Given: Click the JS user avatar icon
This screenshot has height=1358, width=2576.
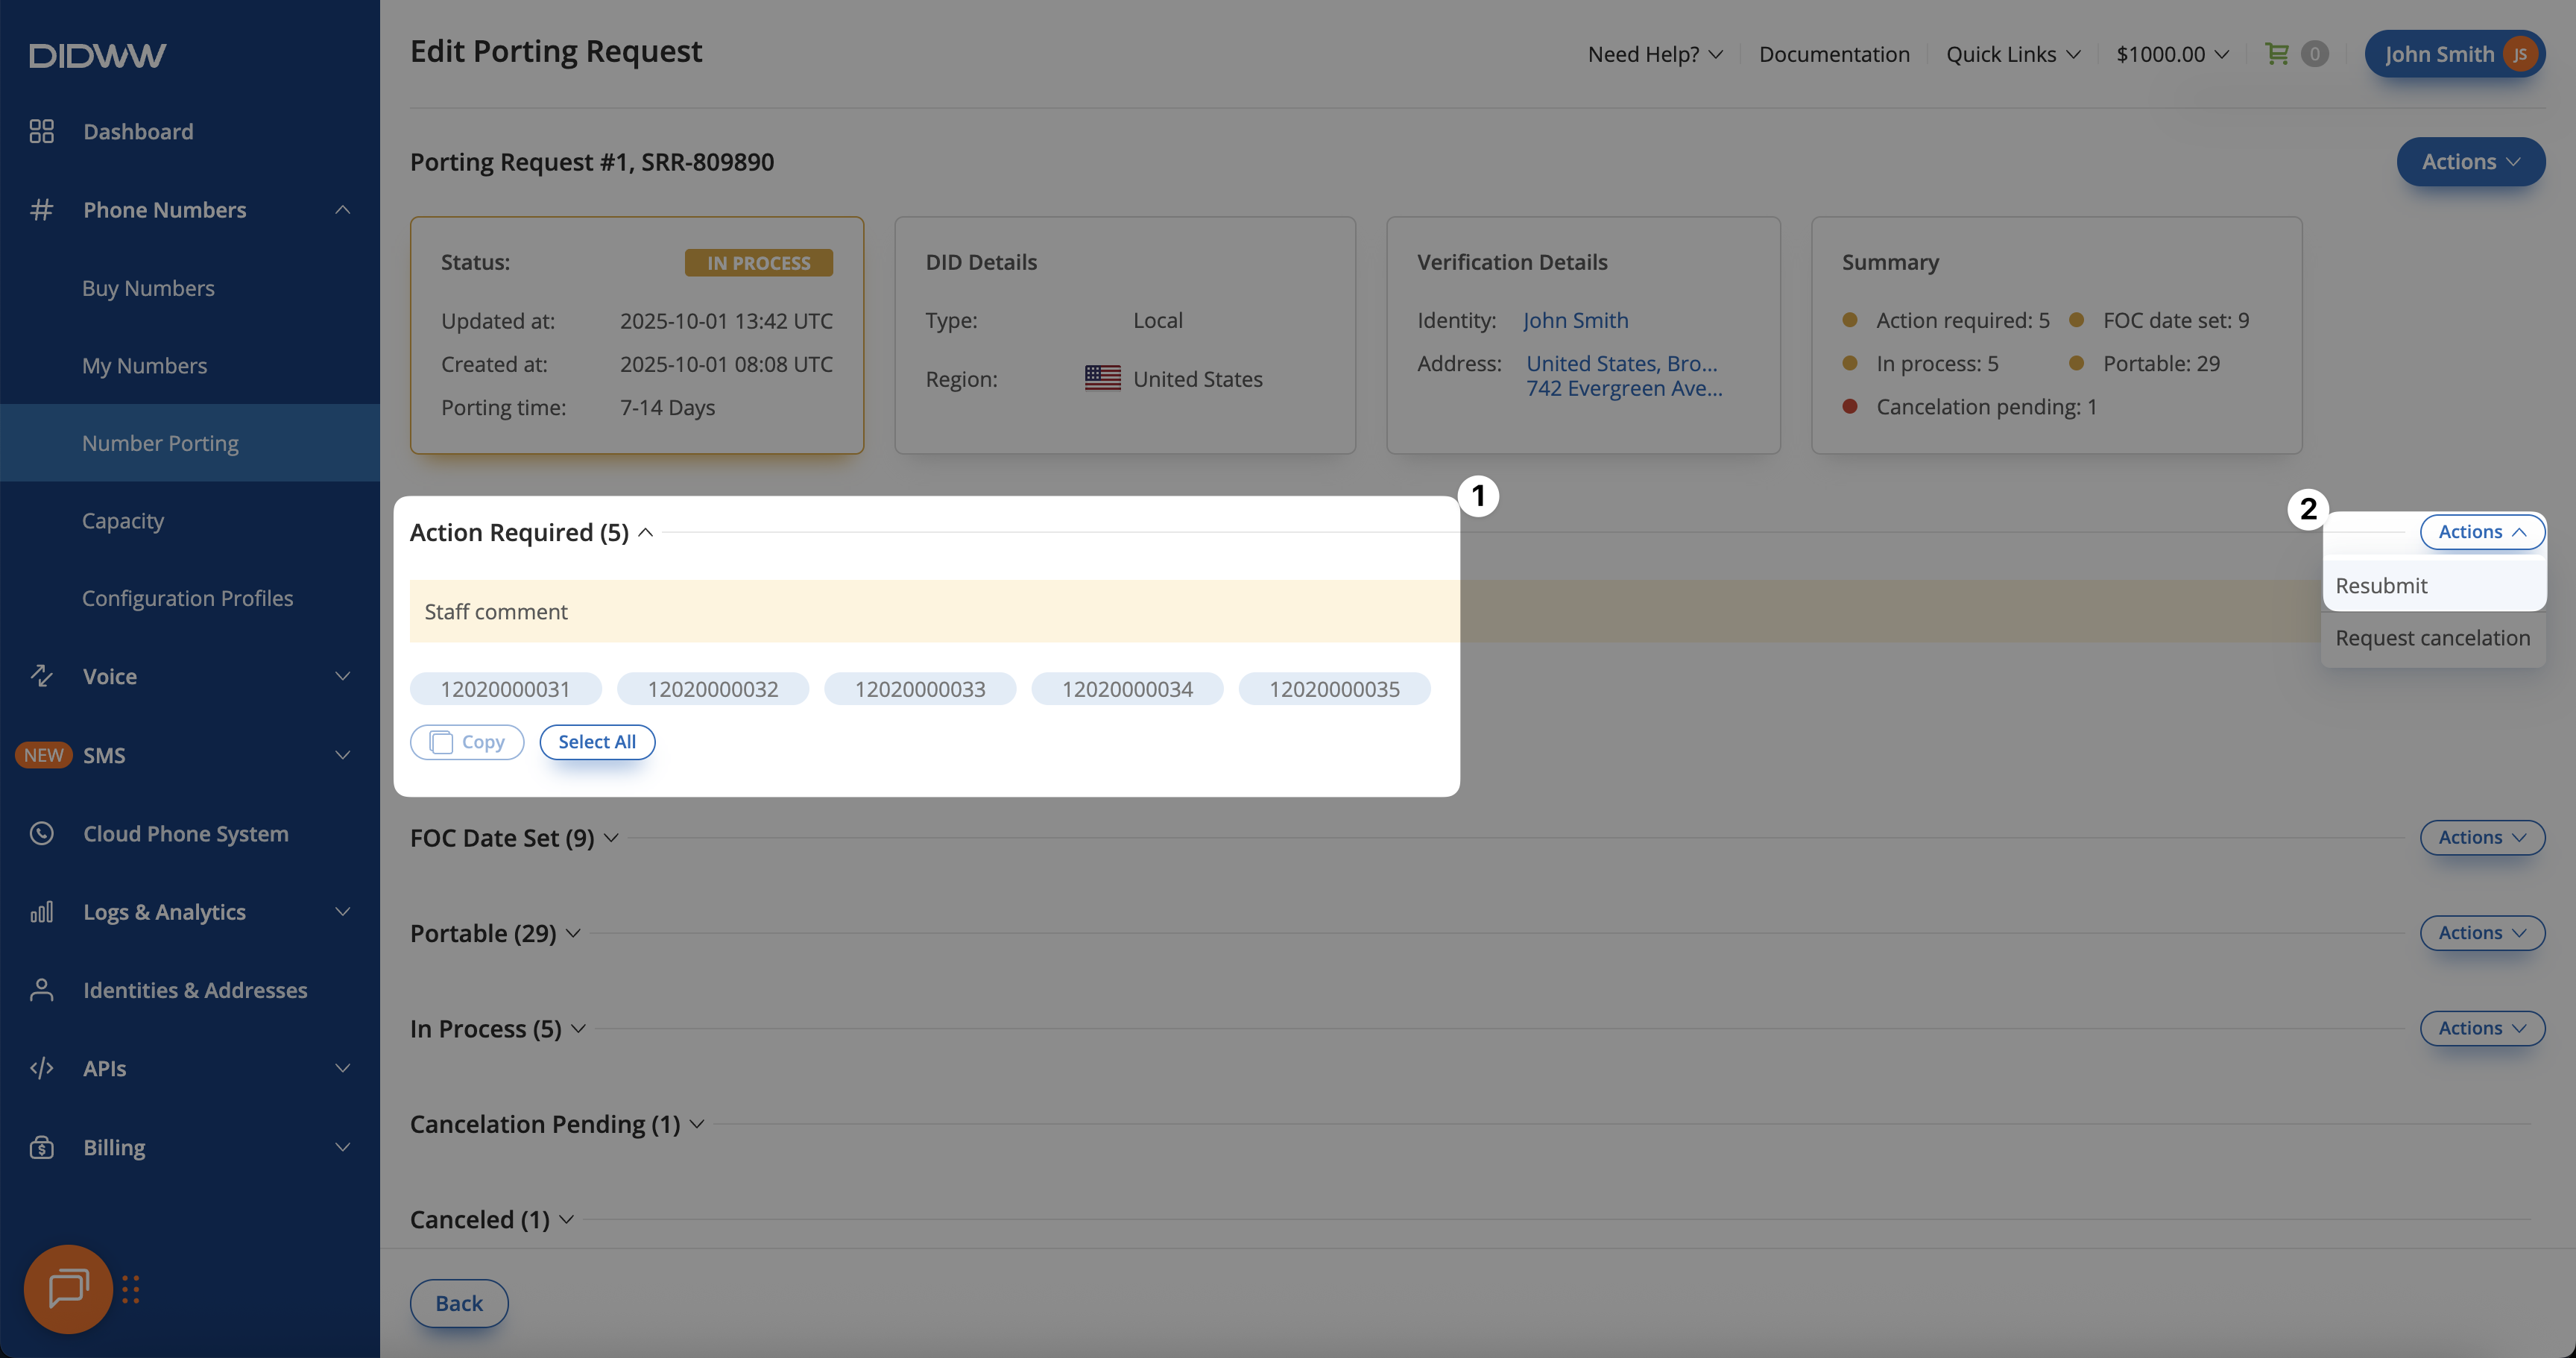Looking at the screenshot, I should click(2519, 54).
